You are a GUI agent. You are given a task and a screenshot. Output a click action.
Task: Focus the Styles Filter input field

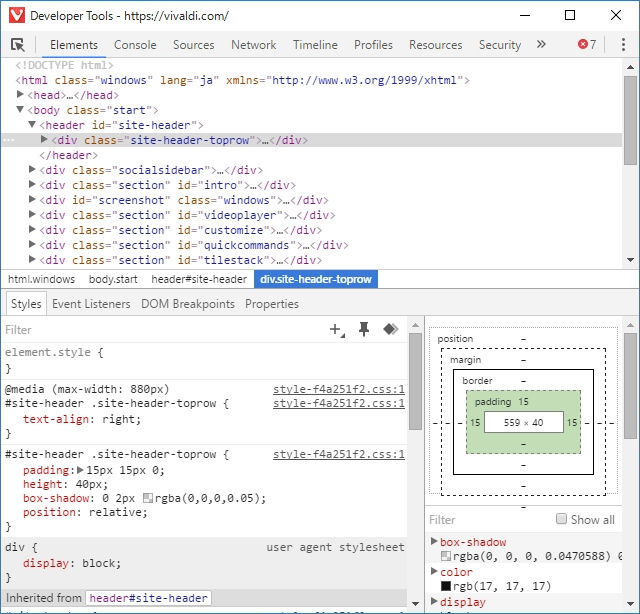click(163, 330)
